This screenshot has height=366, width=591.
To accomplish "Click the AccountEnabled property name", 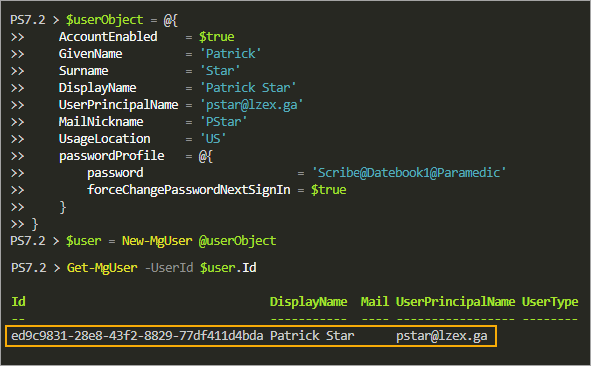I will point(108,37).
